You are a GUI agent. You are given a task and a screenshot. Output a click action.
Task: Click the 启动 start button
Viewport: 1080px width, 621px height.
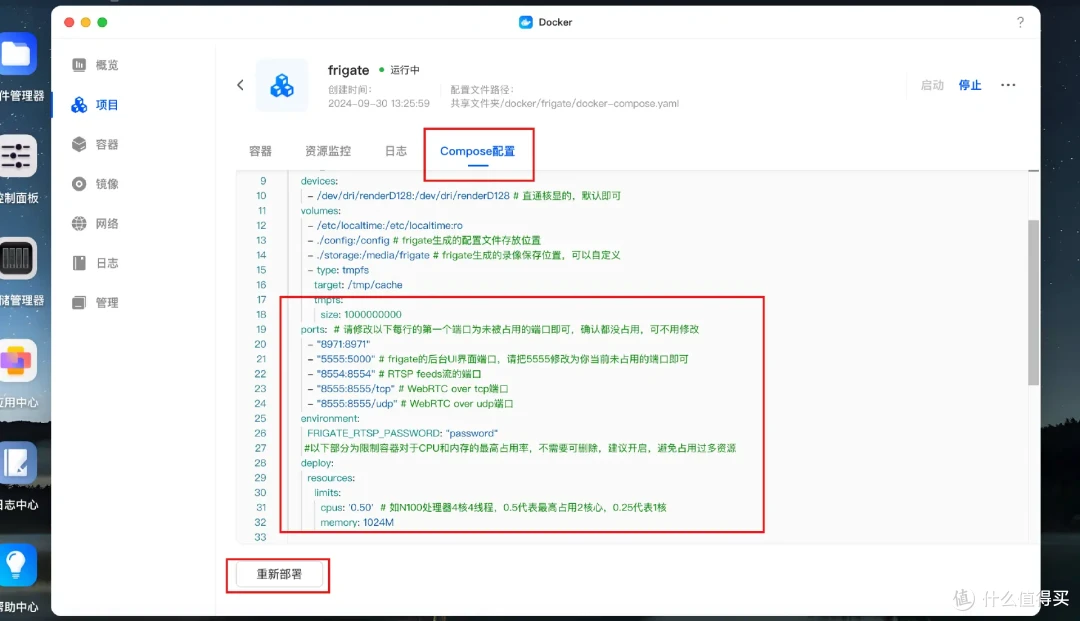tap(932, 85)
